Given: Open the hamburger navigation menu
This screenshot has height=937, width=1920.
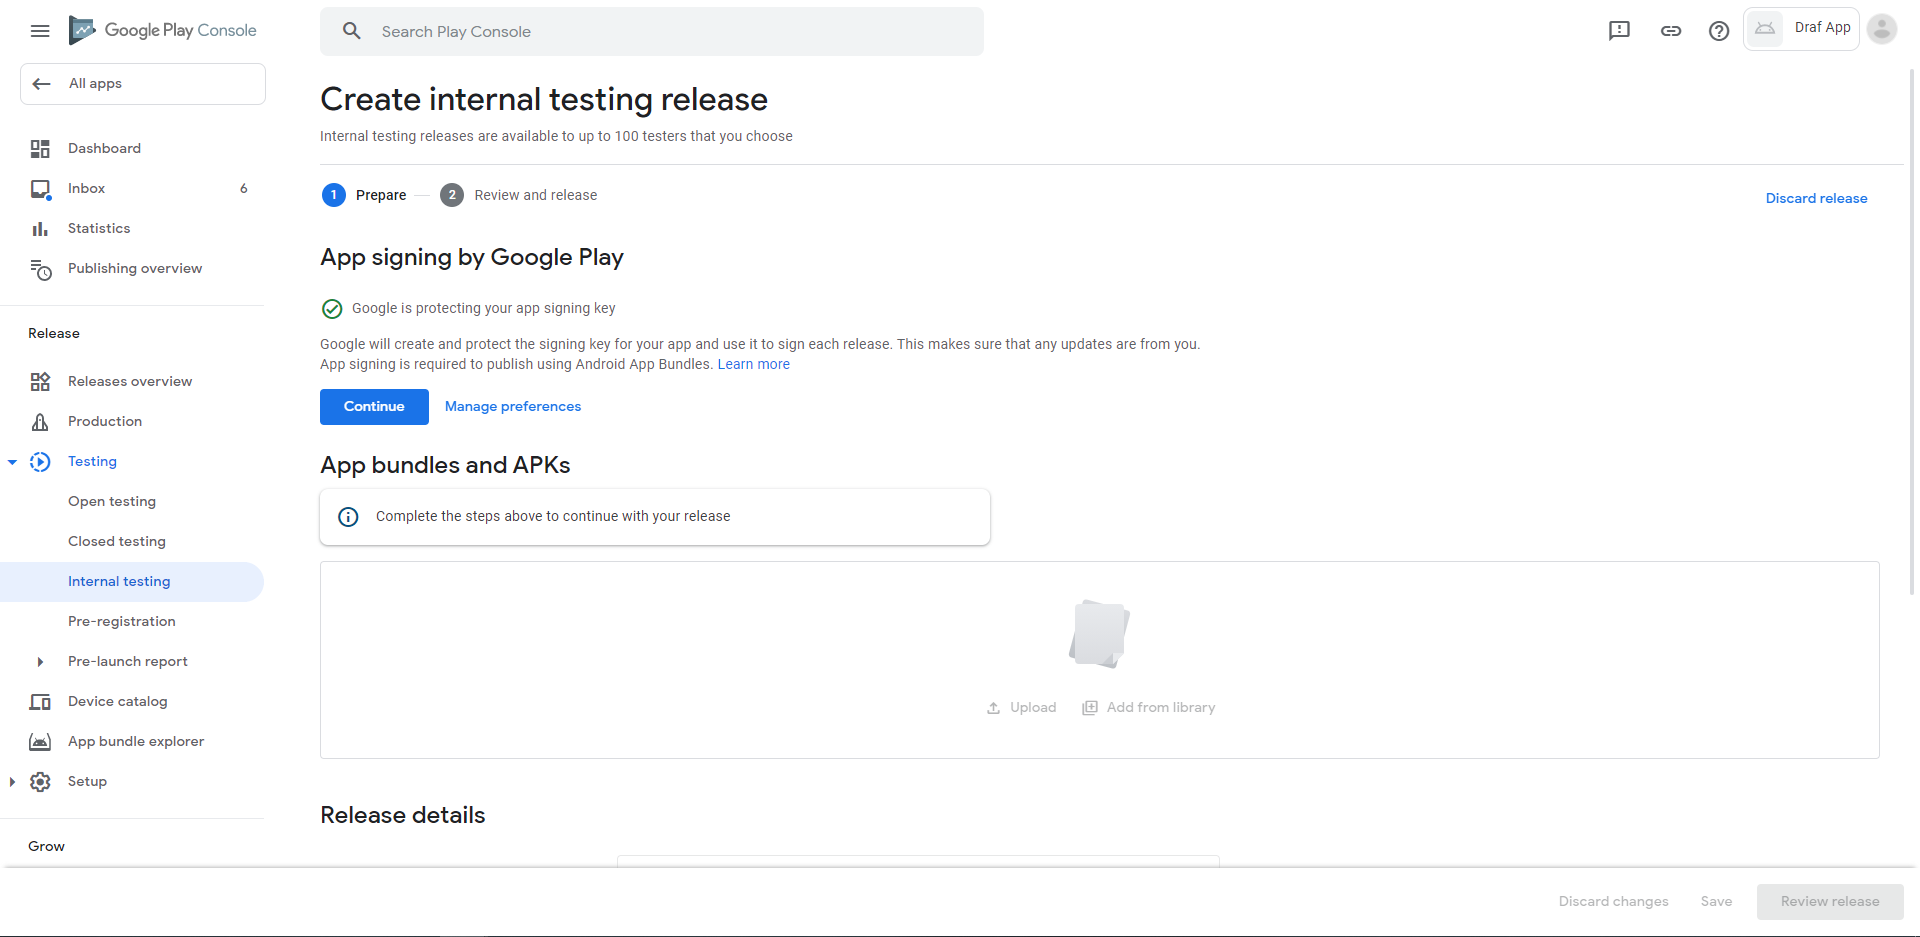Looking at the screenshot, I should [40, 31].
